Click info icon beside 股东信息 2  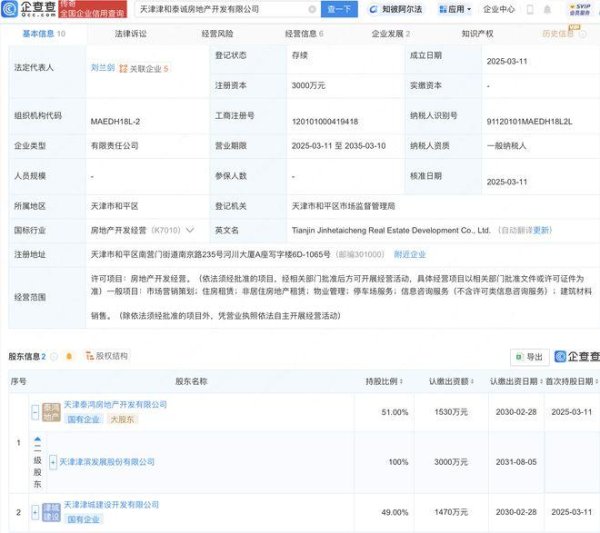(54, 357)
